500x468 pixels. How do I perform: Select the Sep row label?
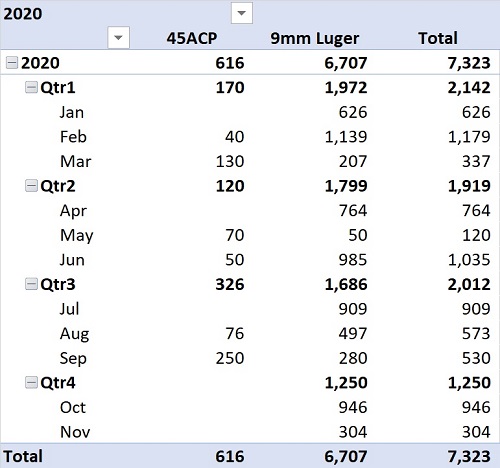pyautogui.click(x=73, y=359)
